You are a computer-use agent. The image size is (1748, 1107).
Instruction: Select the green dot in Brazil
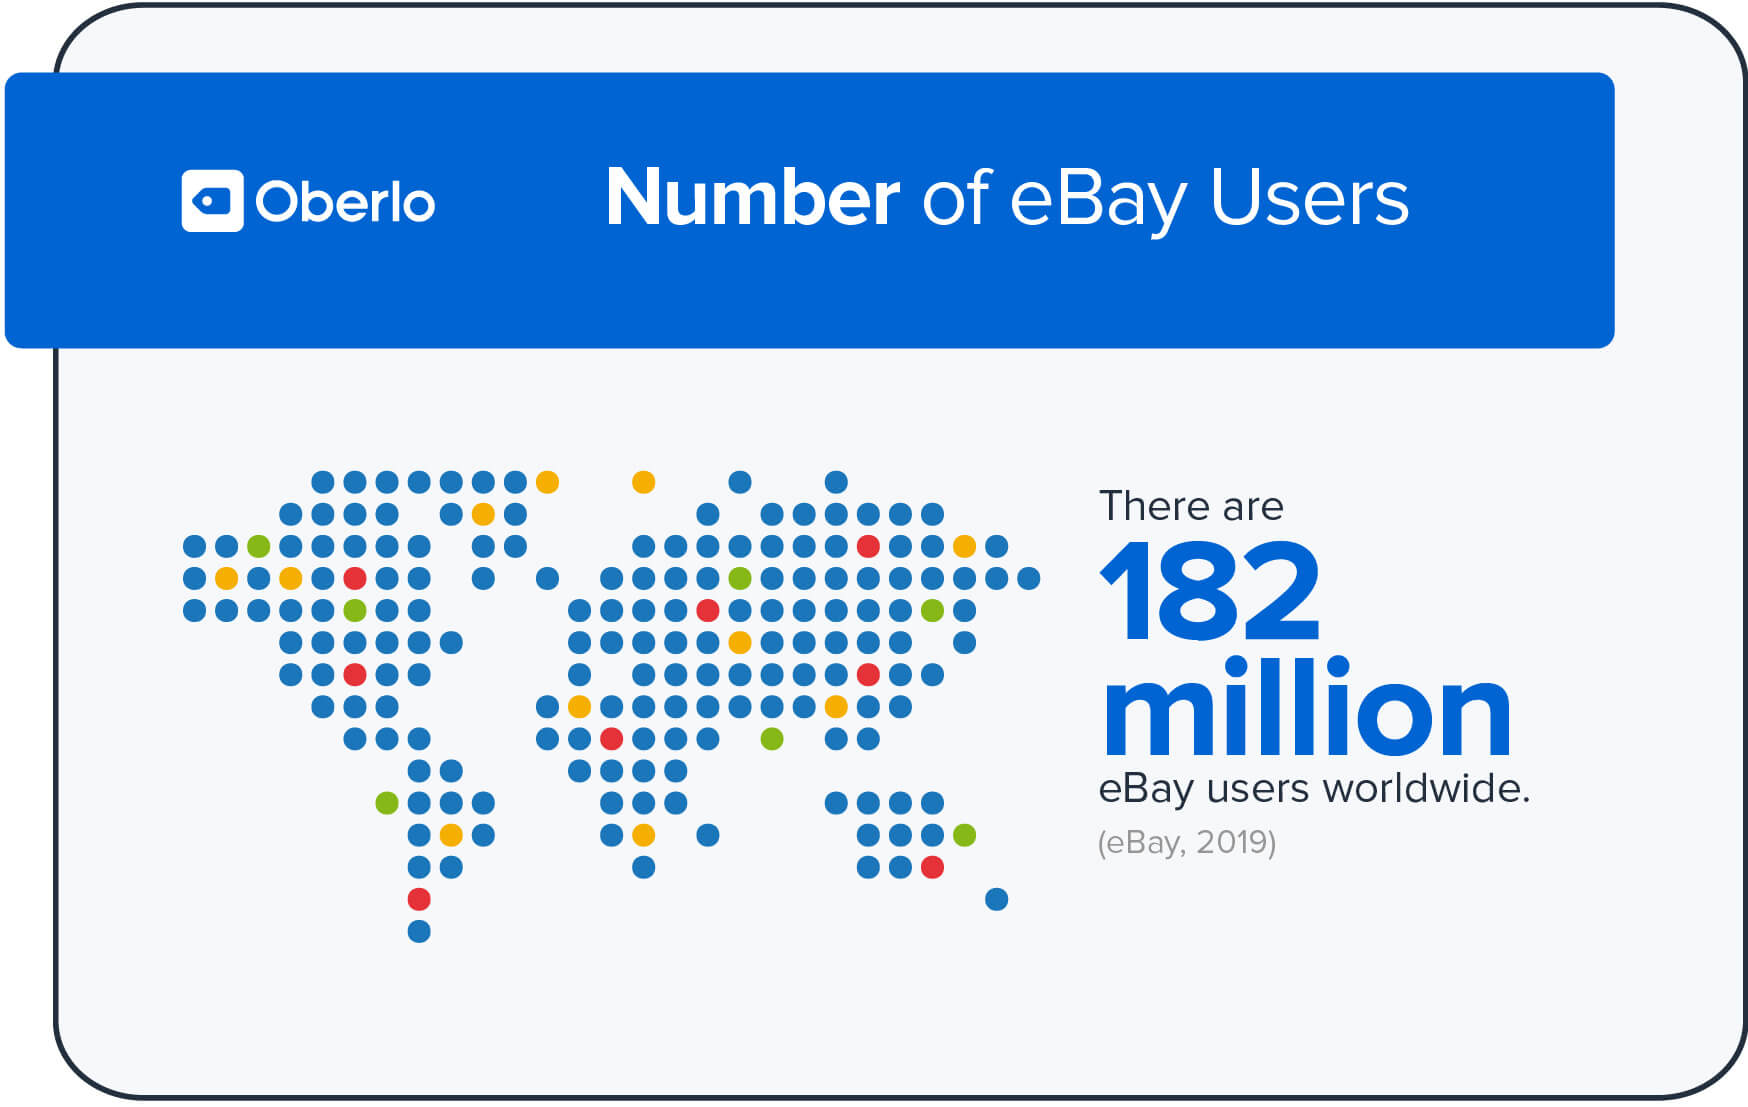point(388,802)
